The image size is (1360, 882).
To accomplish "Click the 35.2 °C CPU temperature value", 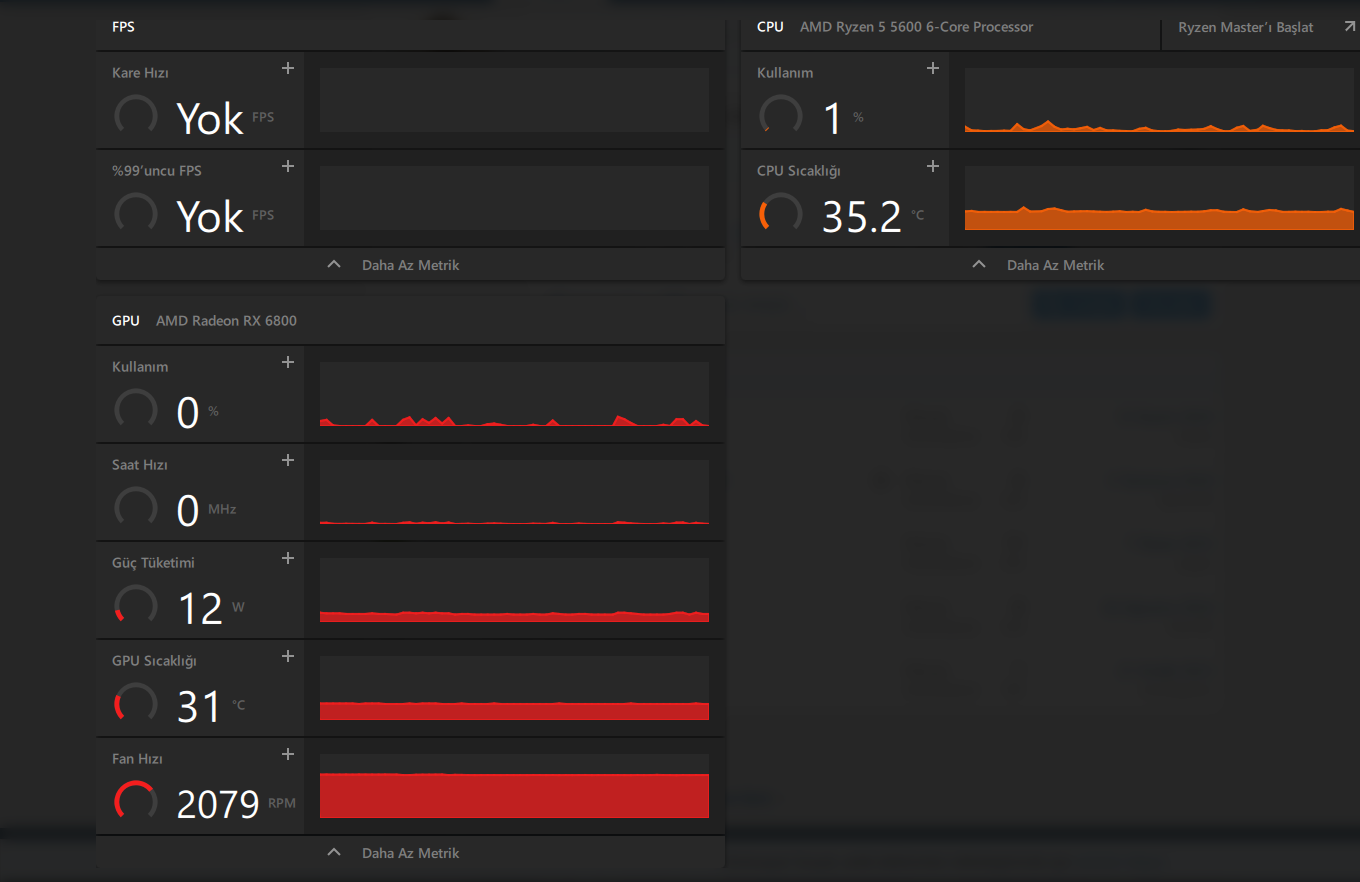I will 862,216.
